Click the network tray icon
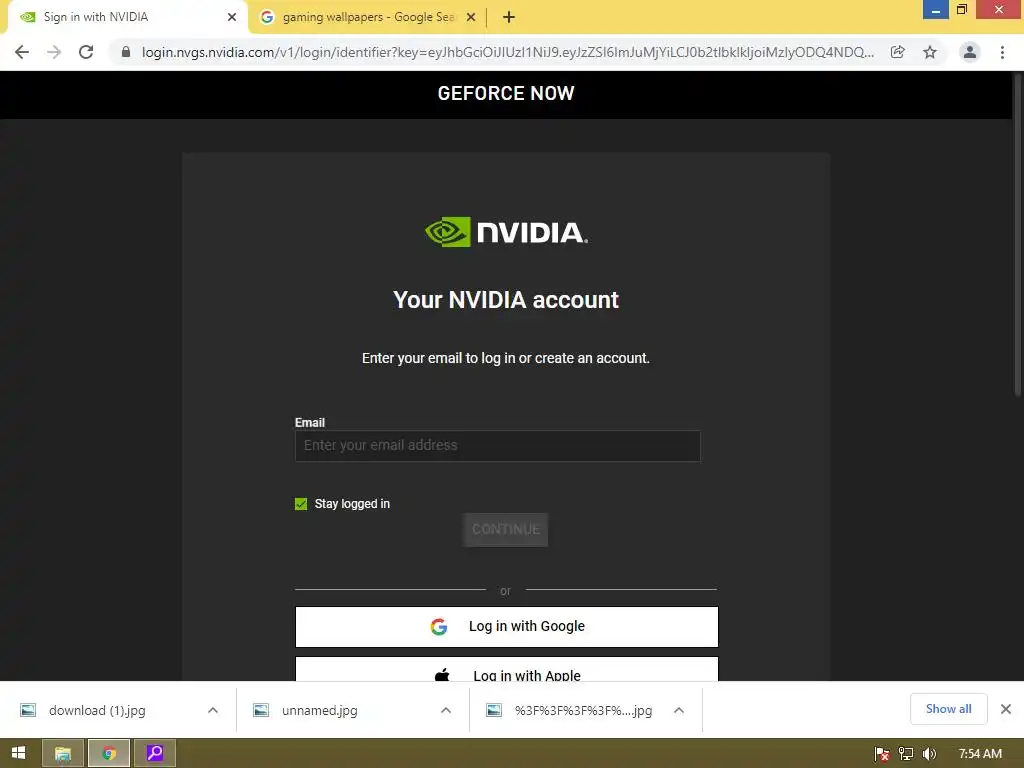 tap(906, 754)
